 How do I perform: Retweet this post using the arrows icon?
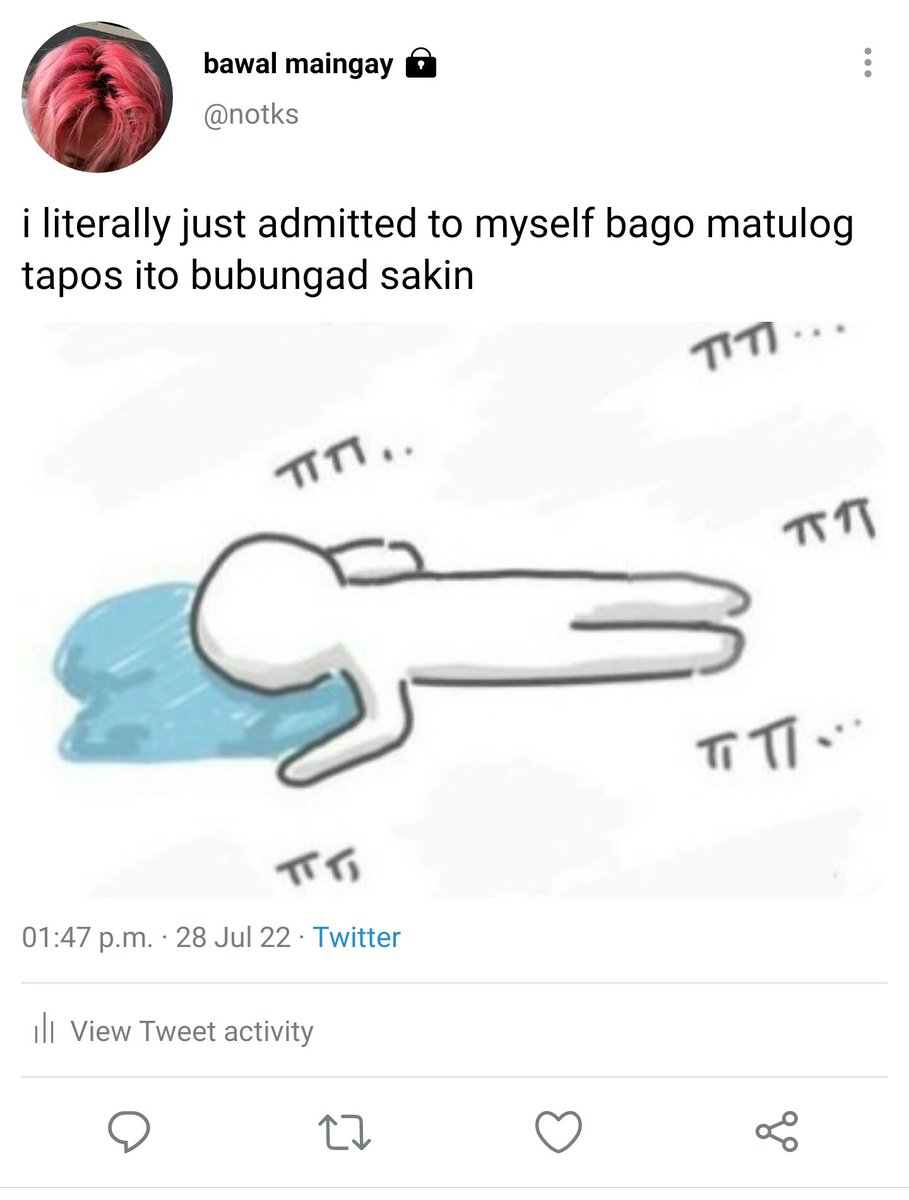pos(342,1132)
